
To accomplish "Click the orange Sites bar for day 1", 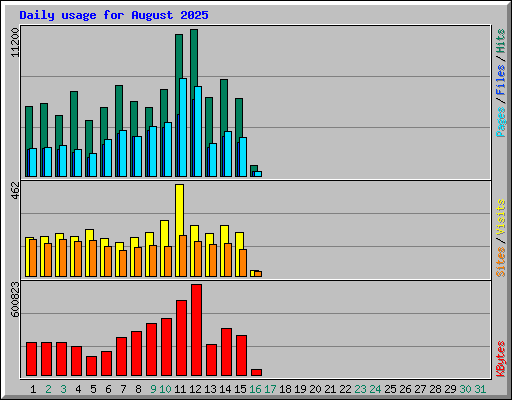I will click(x=33, y=258).
